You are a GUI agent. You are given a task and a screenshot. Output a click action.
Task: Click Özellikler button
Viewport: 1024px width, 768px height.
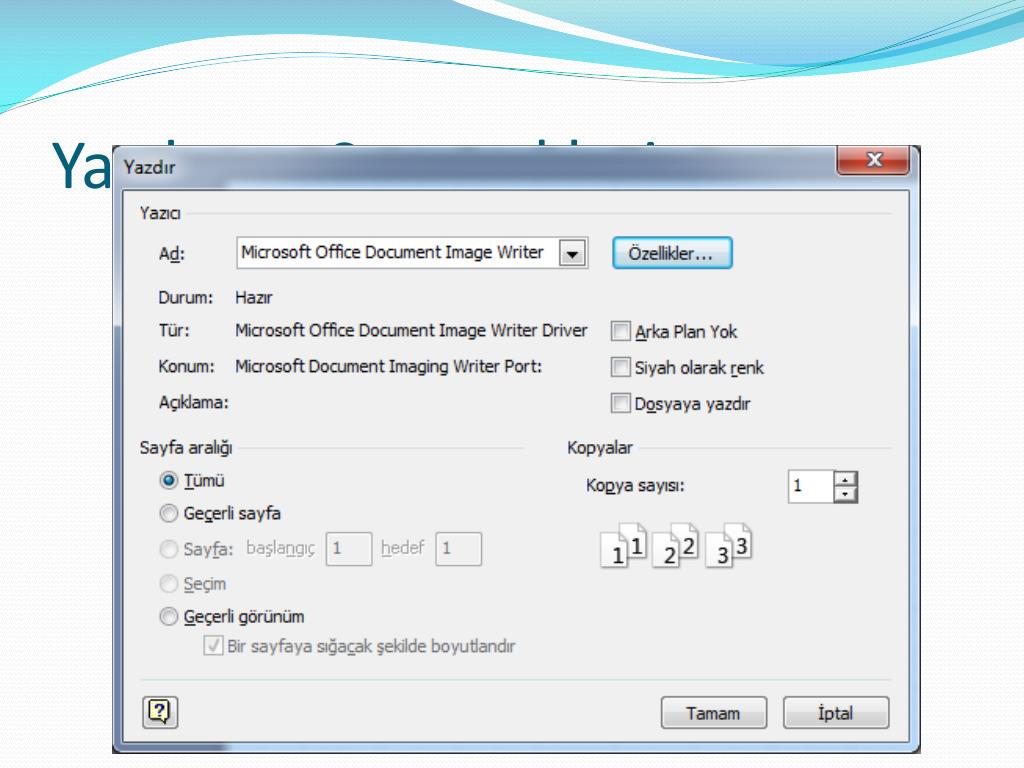pos(672,253)
